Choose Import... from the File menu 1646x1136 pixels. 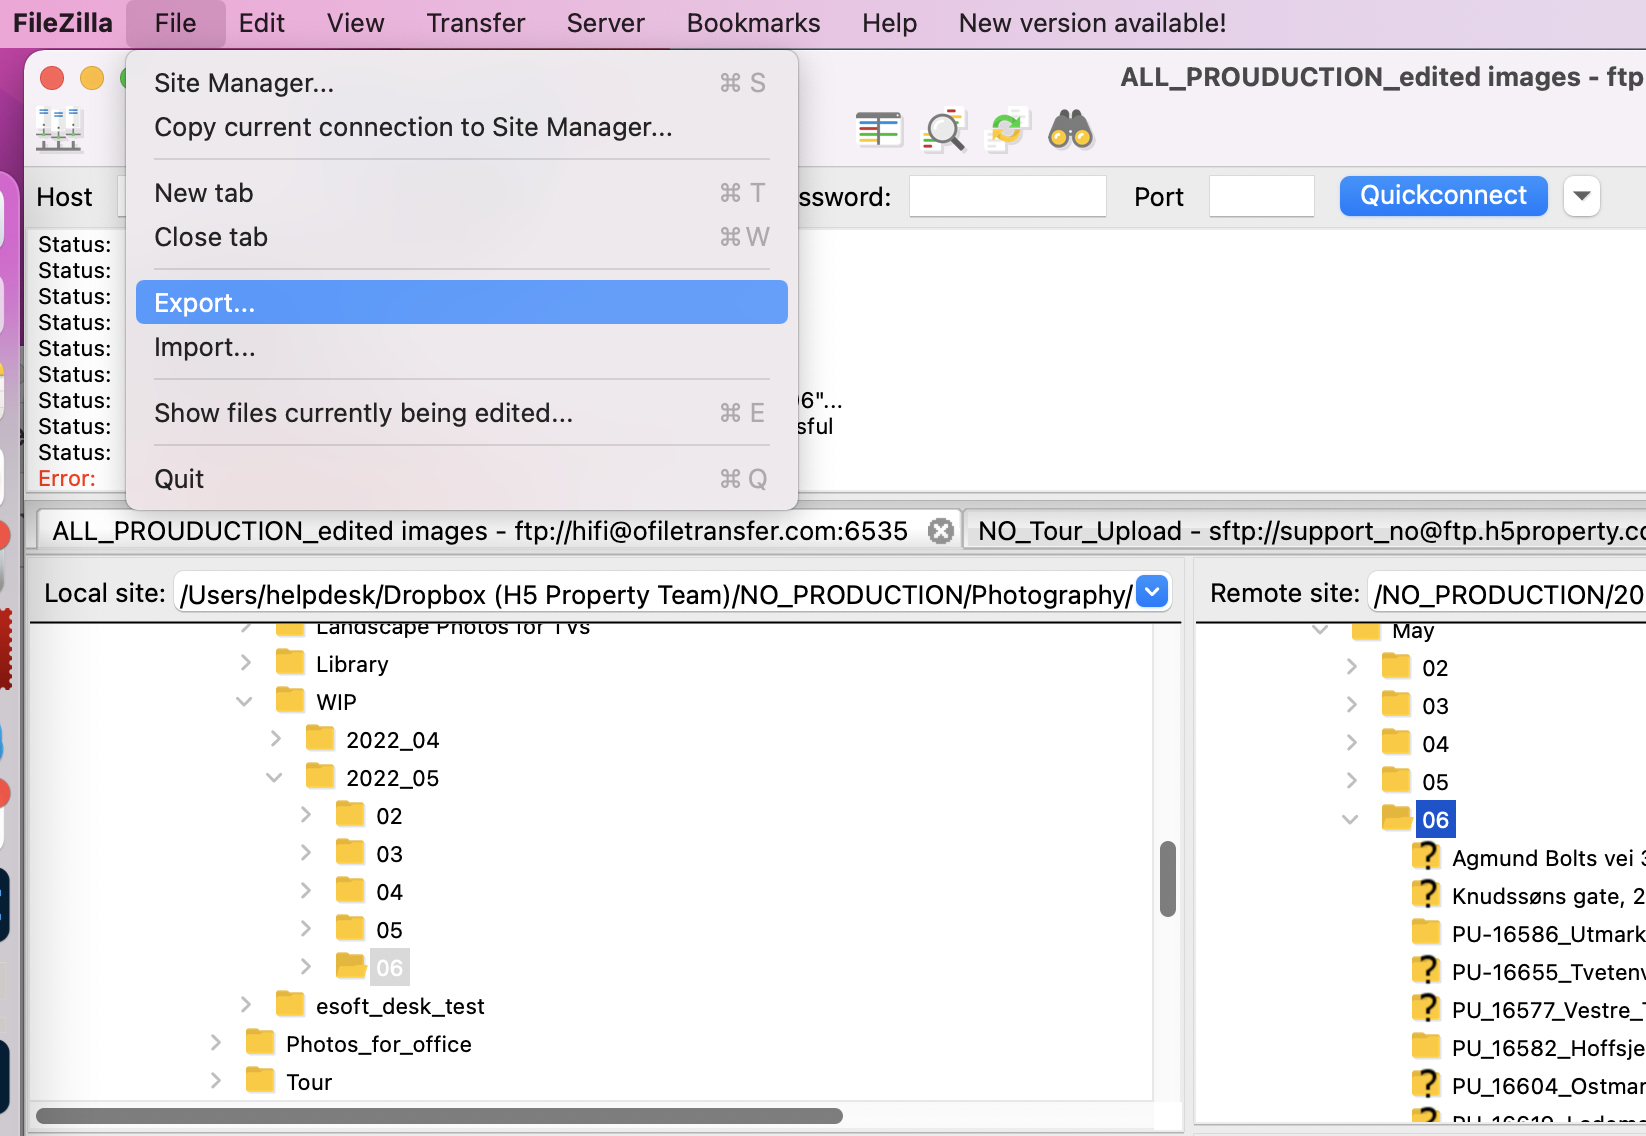point(462,347)
